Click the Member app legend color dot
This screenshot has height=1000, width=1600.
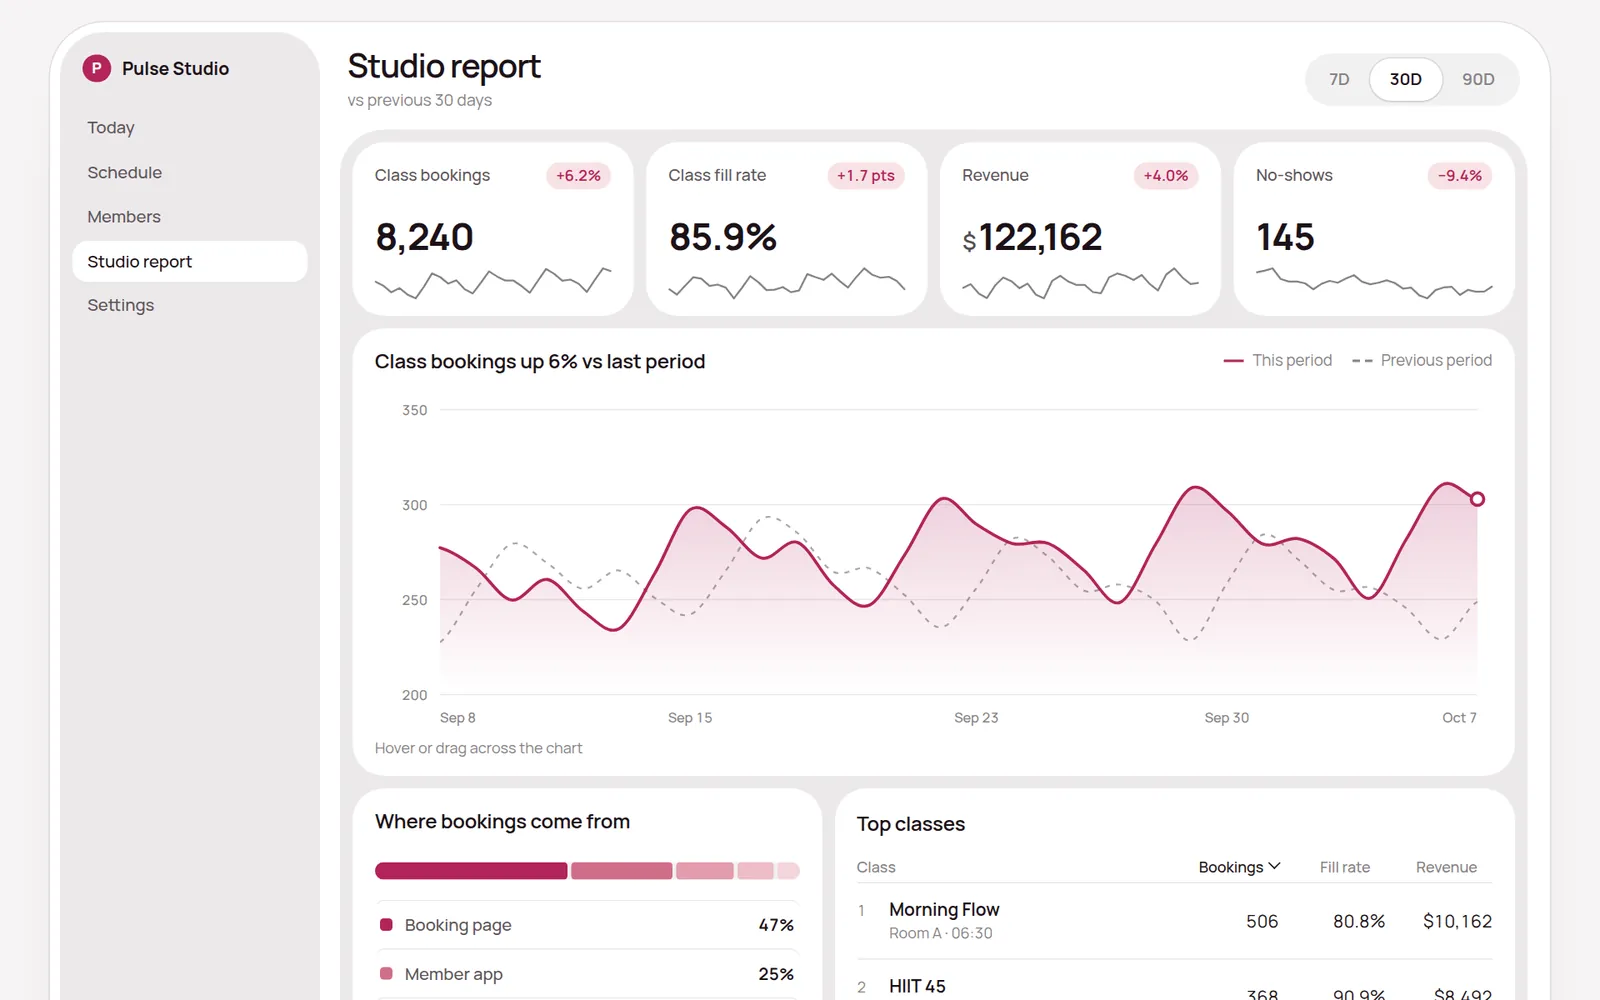(x=386, y=973)
